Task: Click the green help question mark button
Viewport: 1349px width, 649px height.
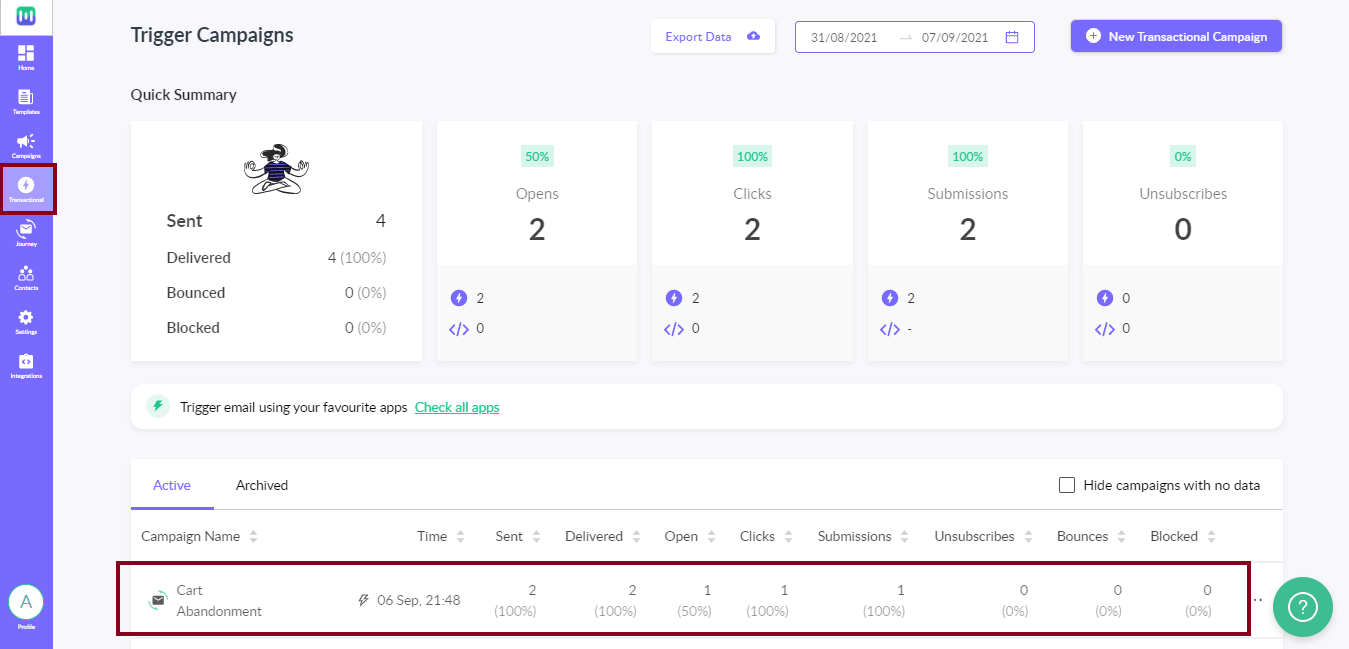Action: click(1302, 607)
